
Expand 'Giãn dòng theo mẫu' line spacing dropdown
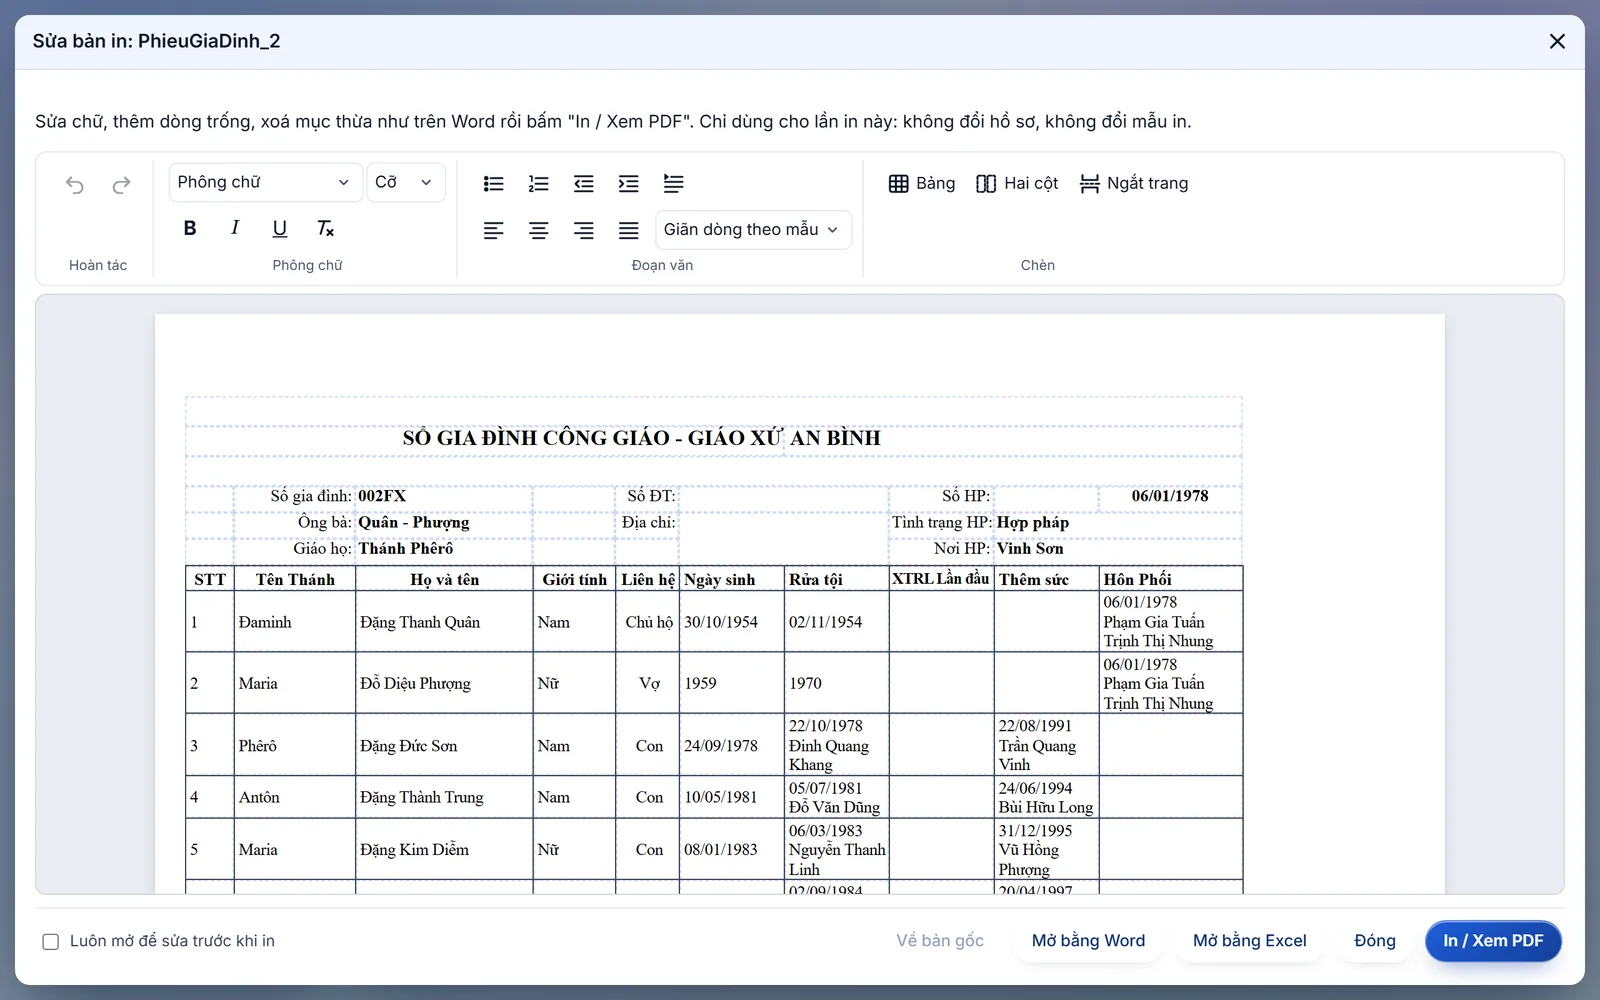(753, 229)
